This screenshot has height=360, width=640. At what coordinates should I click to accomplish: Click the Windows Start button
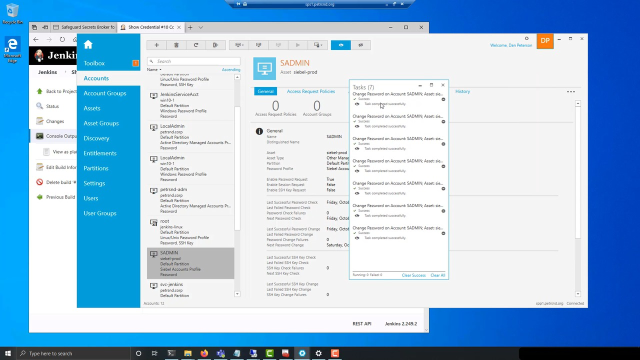tap(8, 353)
